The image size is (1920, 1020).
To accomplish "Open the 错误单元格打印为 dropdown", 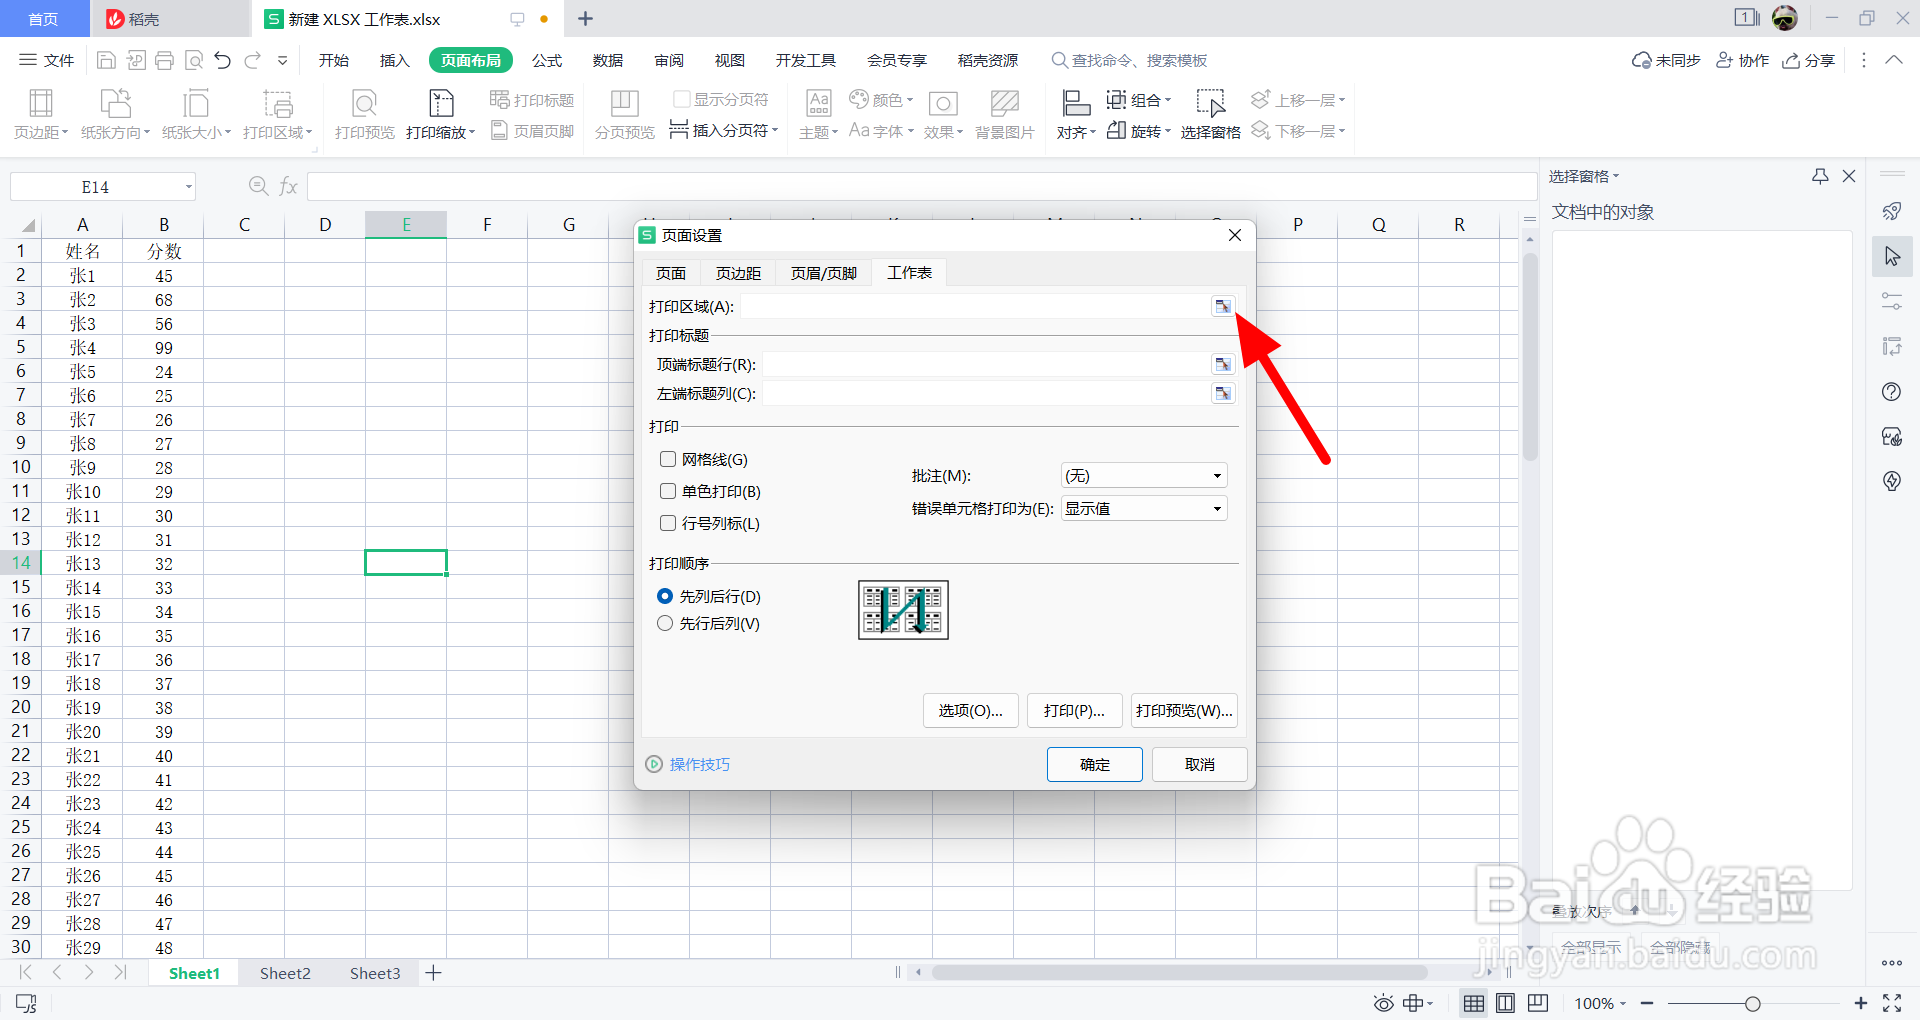I will point(1144,509).
